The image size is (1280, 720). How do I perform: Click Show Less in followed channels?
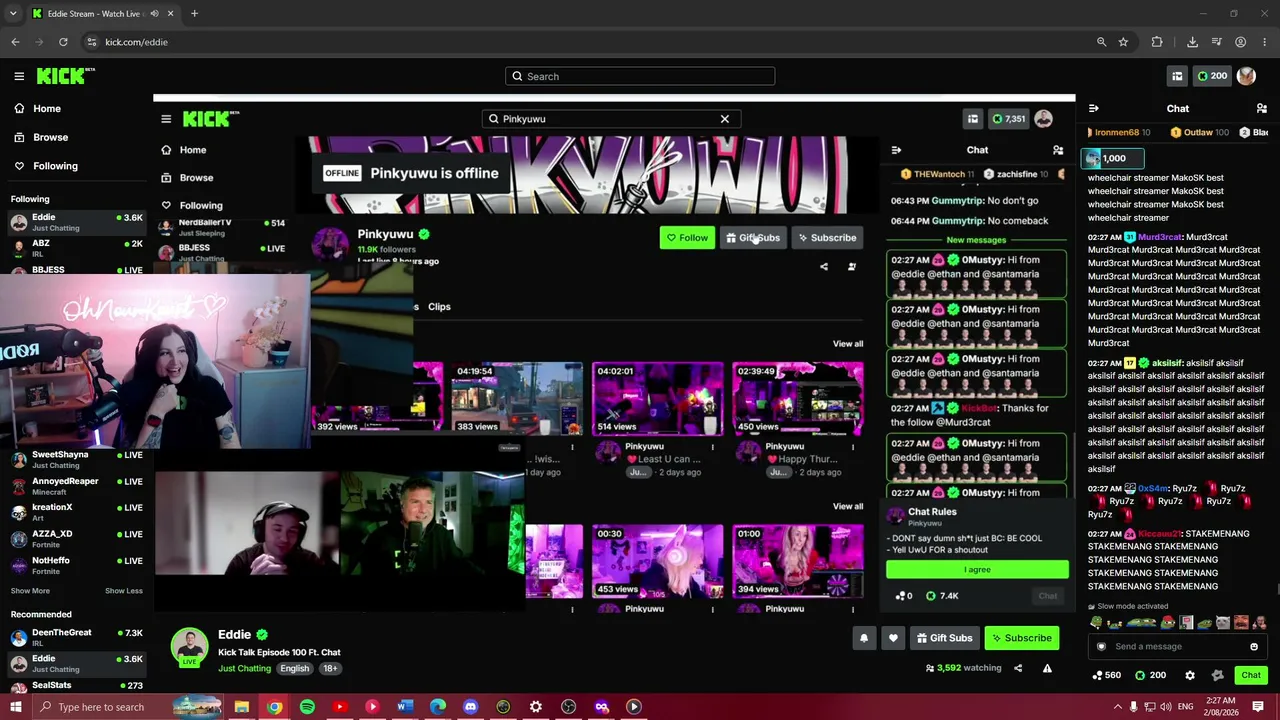click(124, 591)
